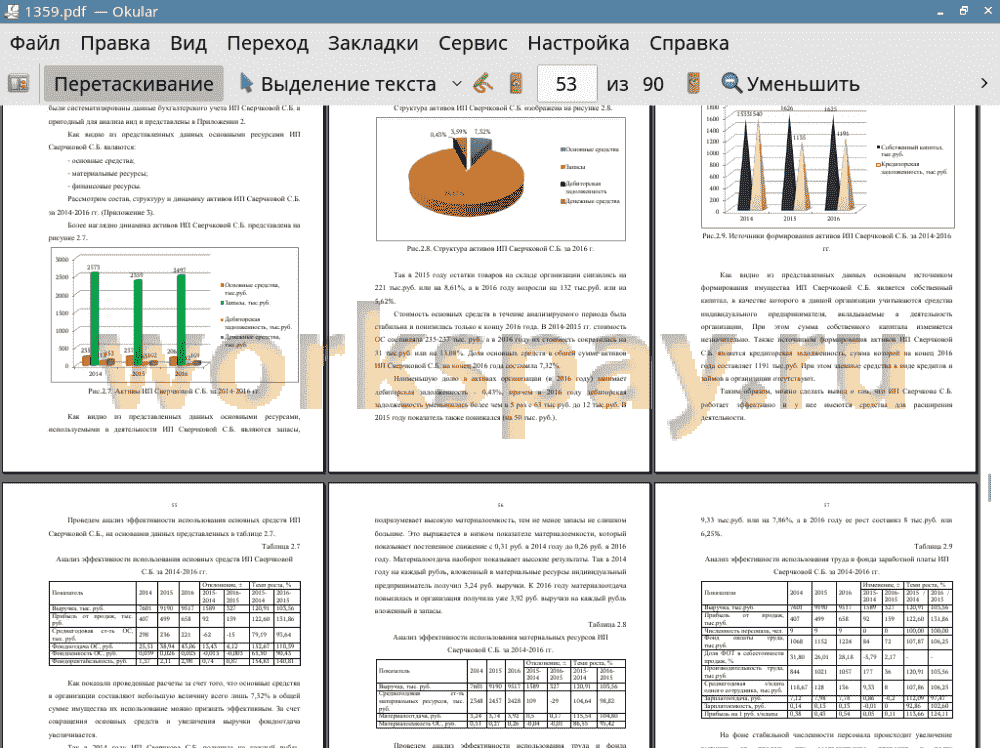
Task: Open the Файл menu
Action: click(35, 43)
